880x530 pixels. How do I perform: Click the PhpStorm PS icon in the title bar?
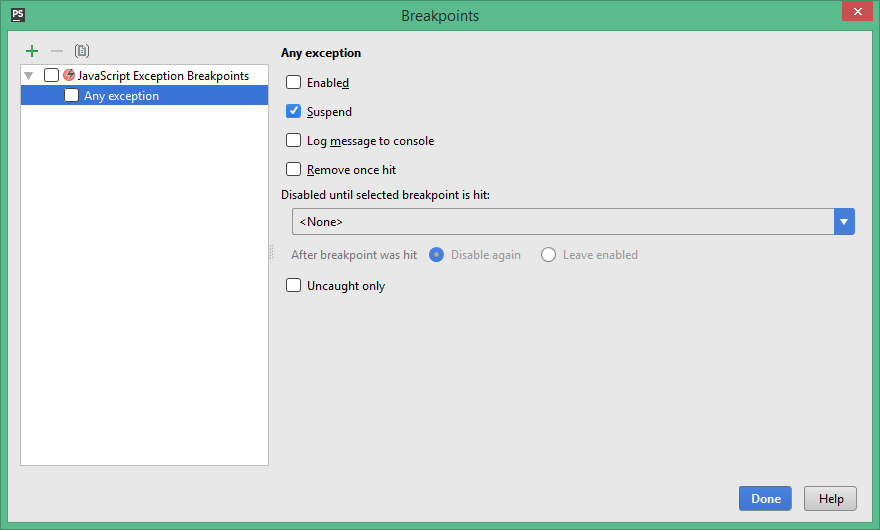click(18, 15)
